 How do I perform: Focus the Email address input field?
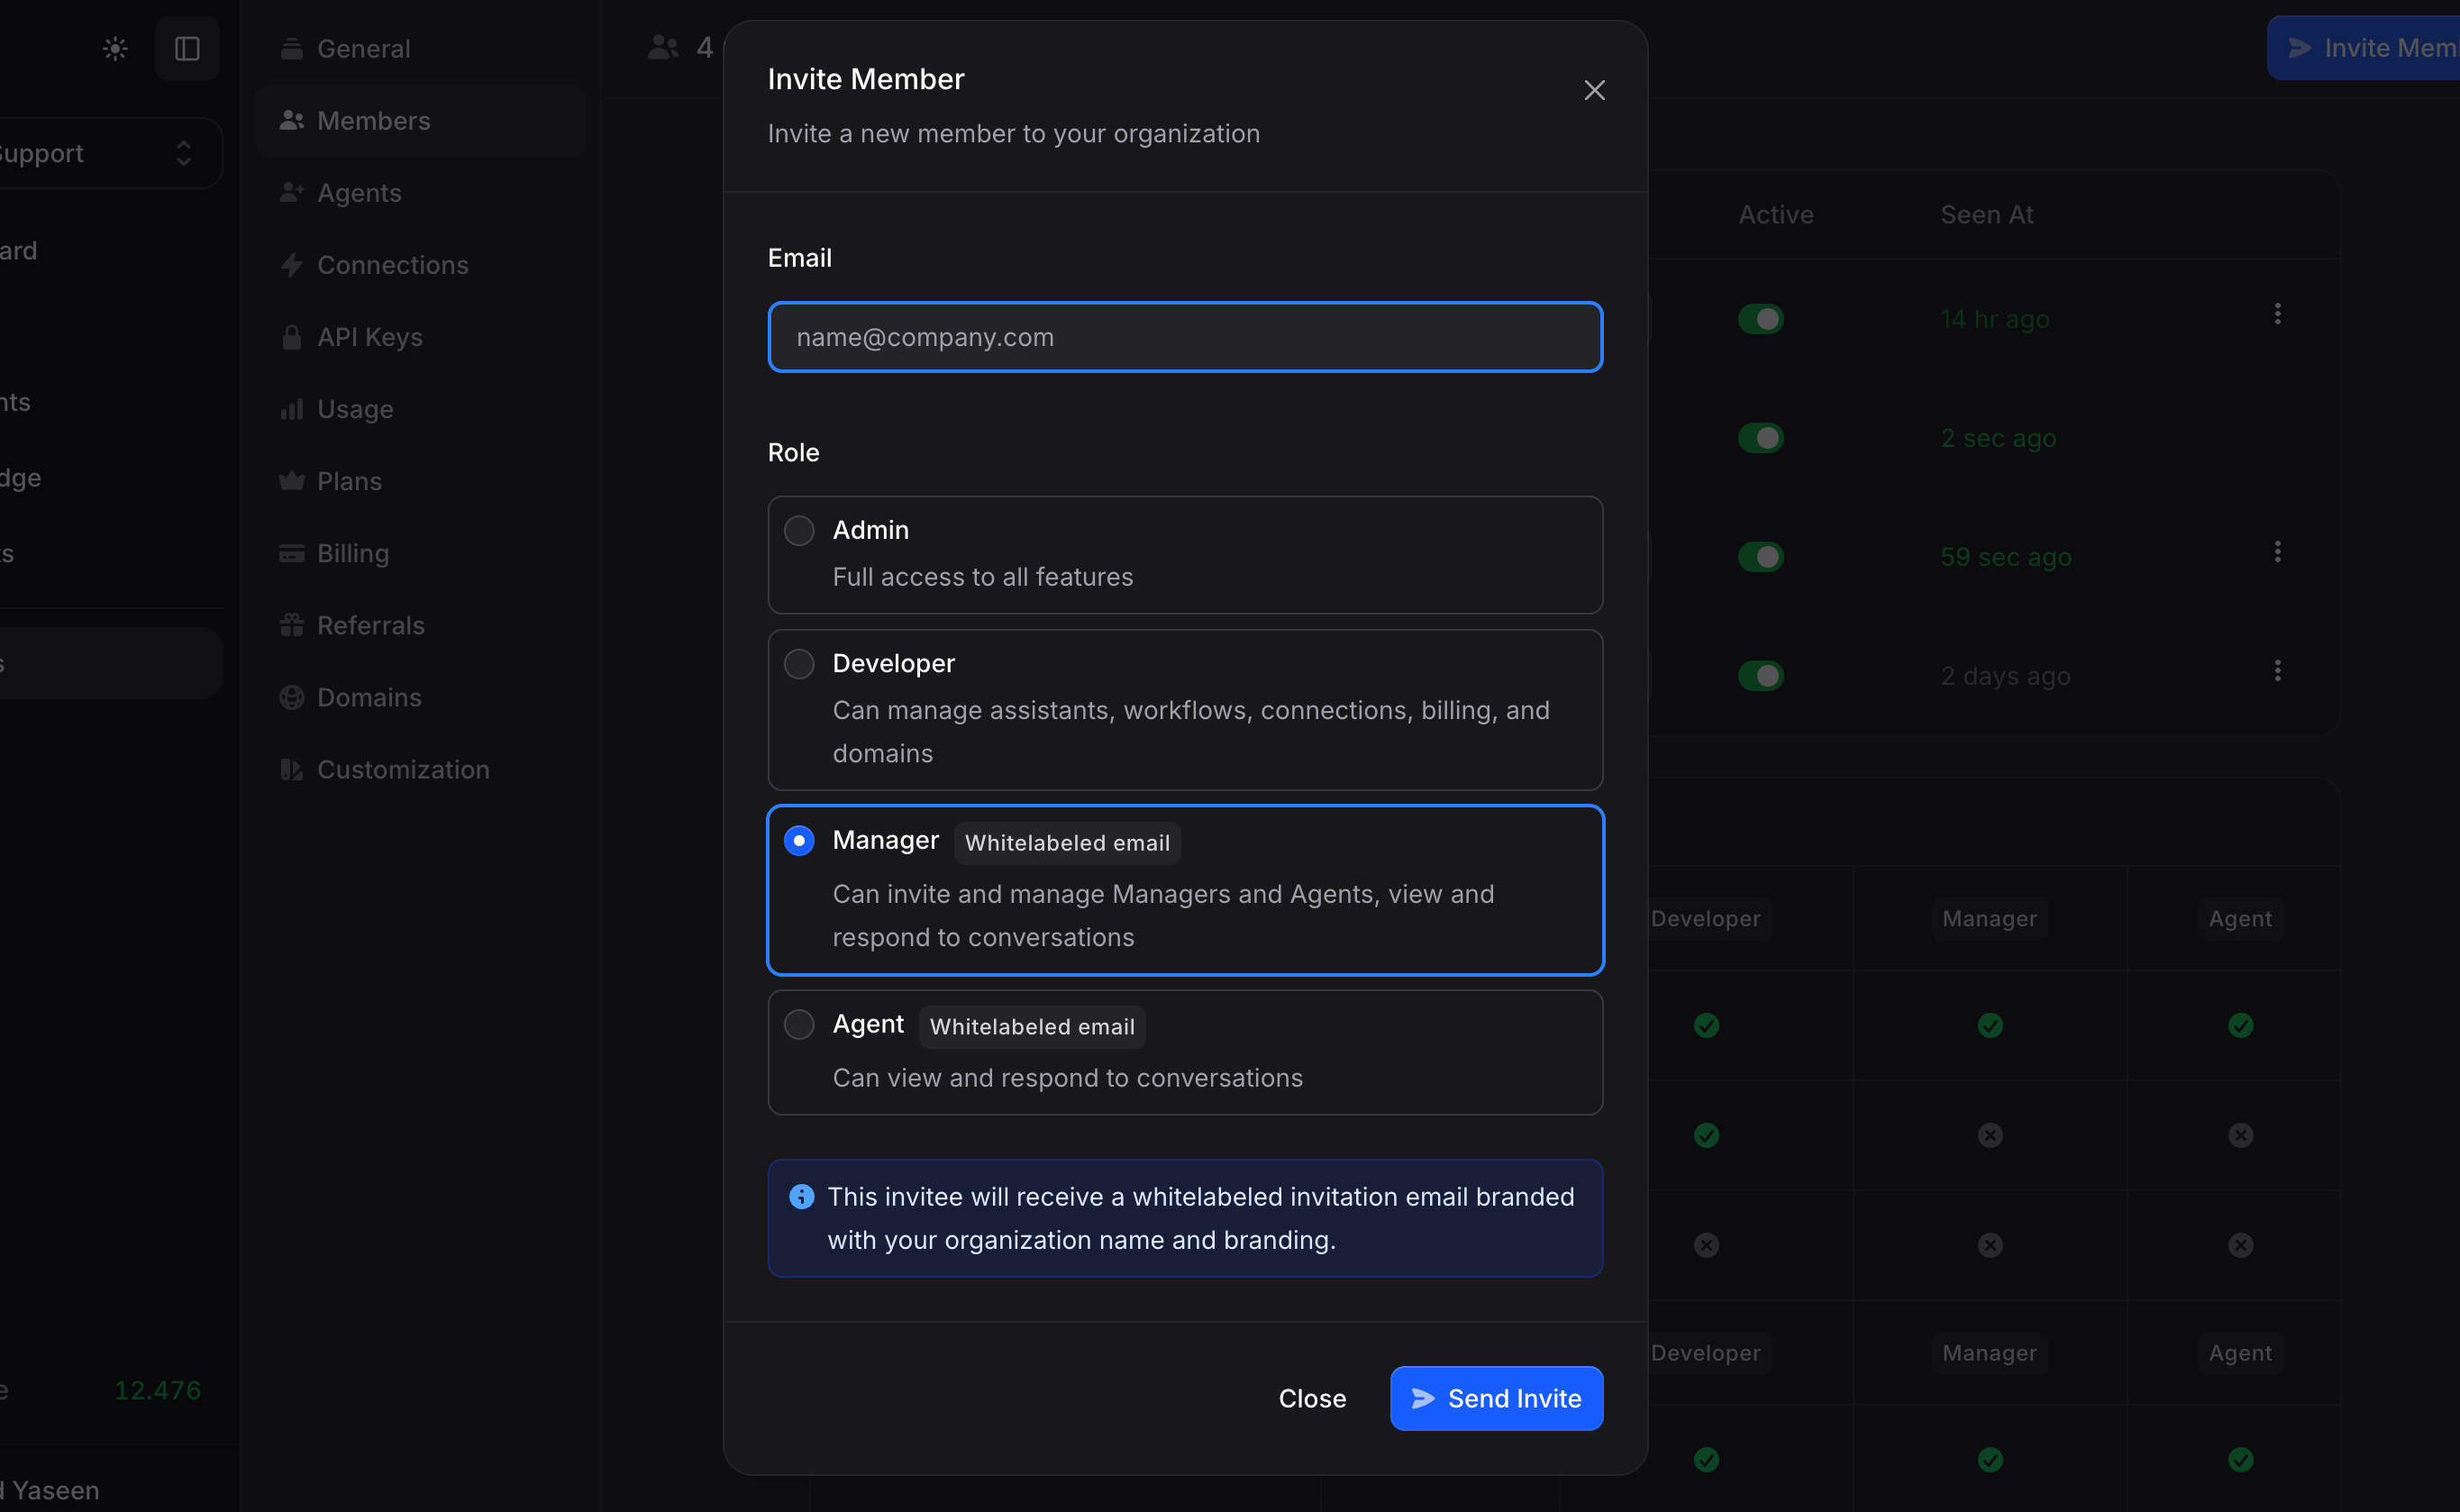click(x=1185, y=337)
